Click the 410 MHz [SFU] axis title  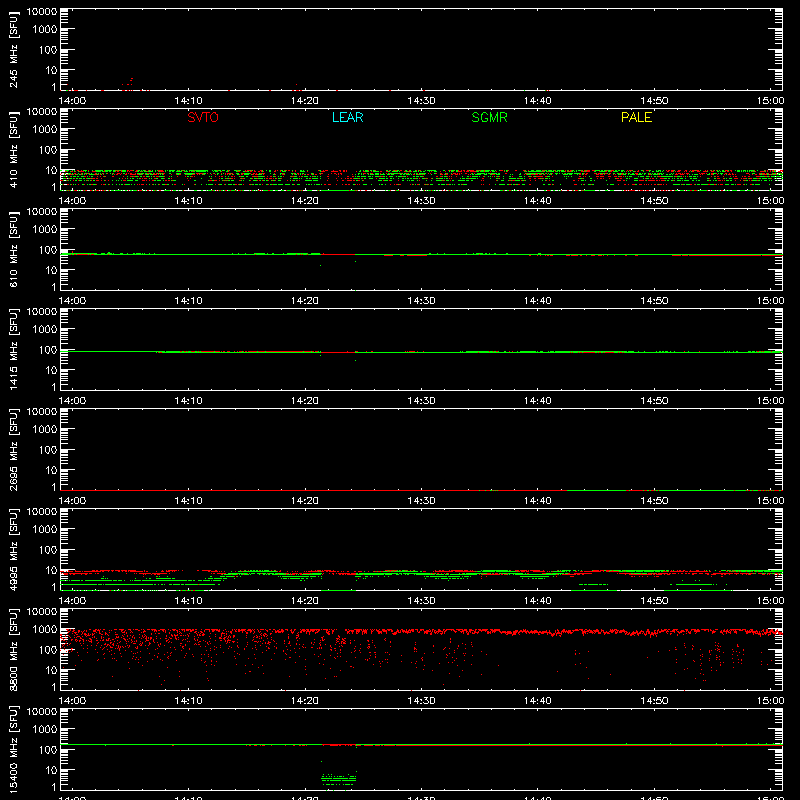coord(13,150)
